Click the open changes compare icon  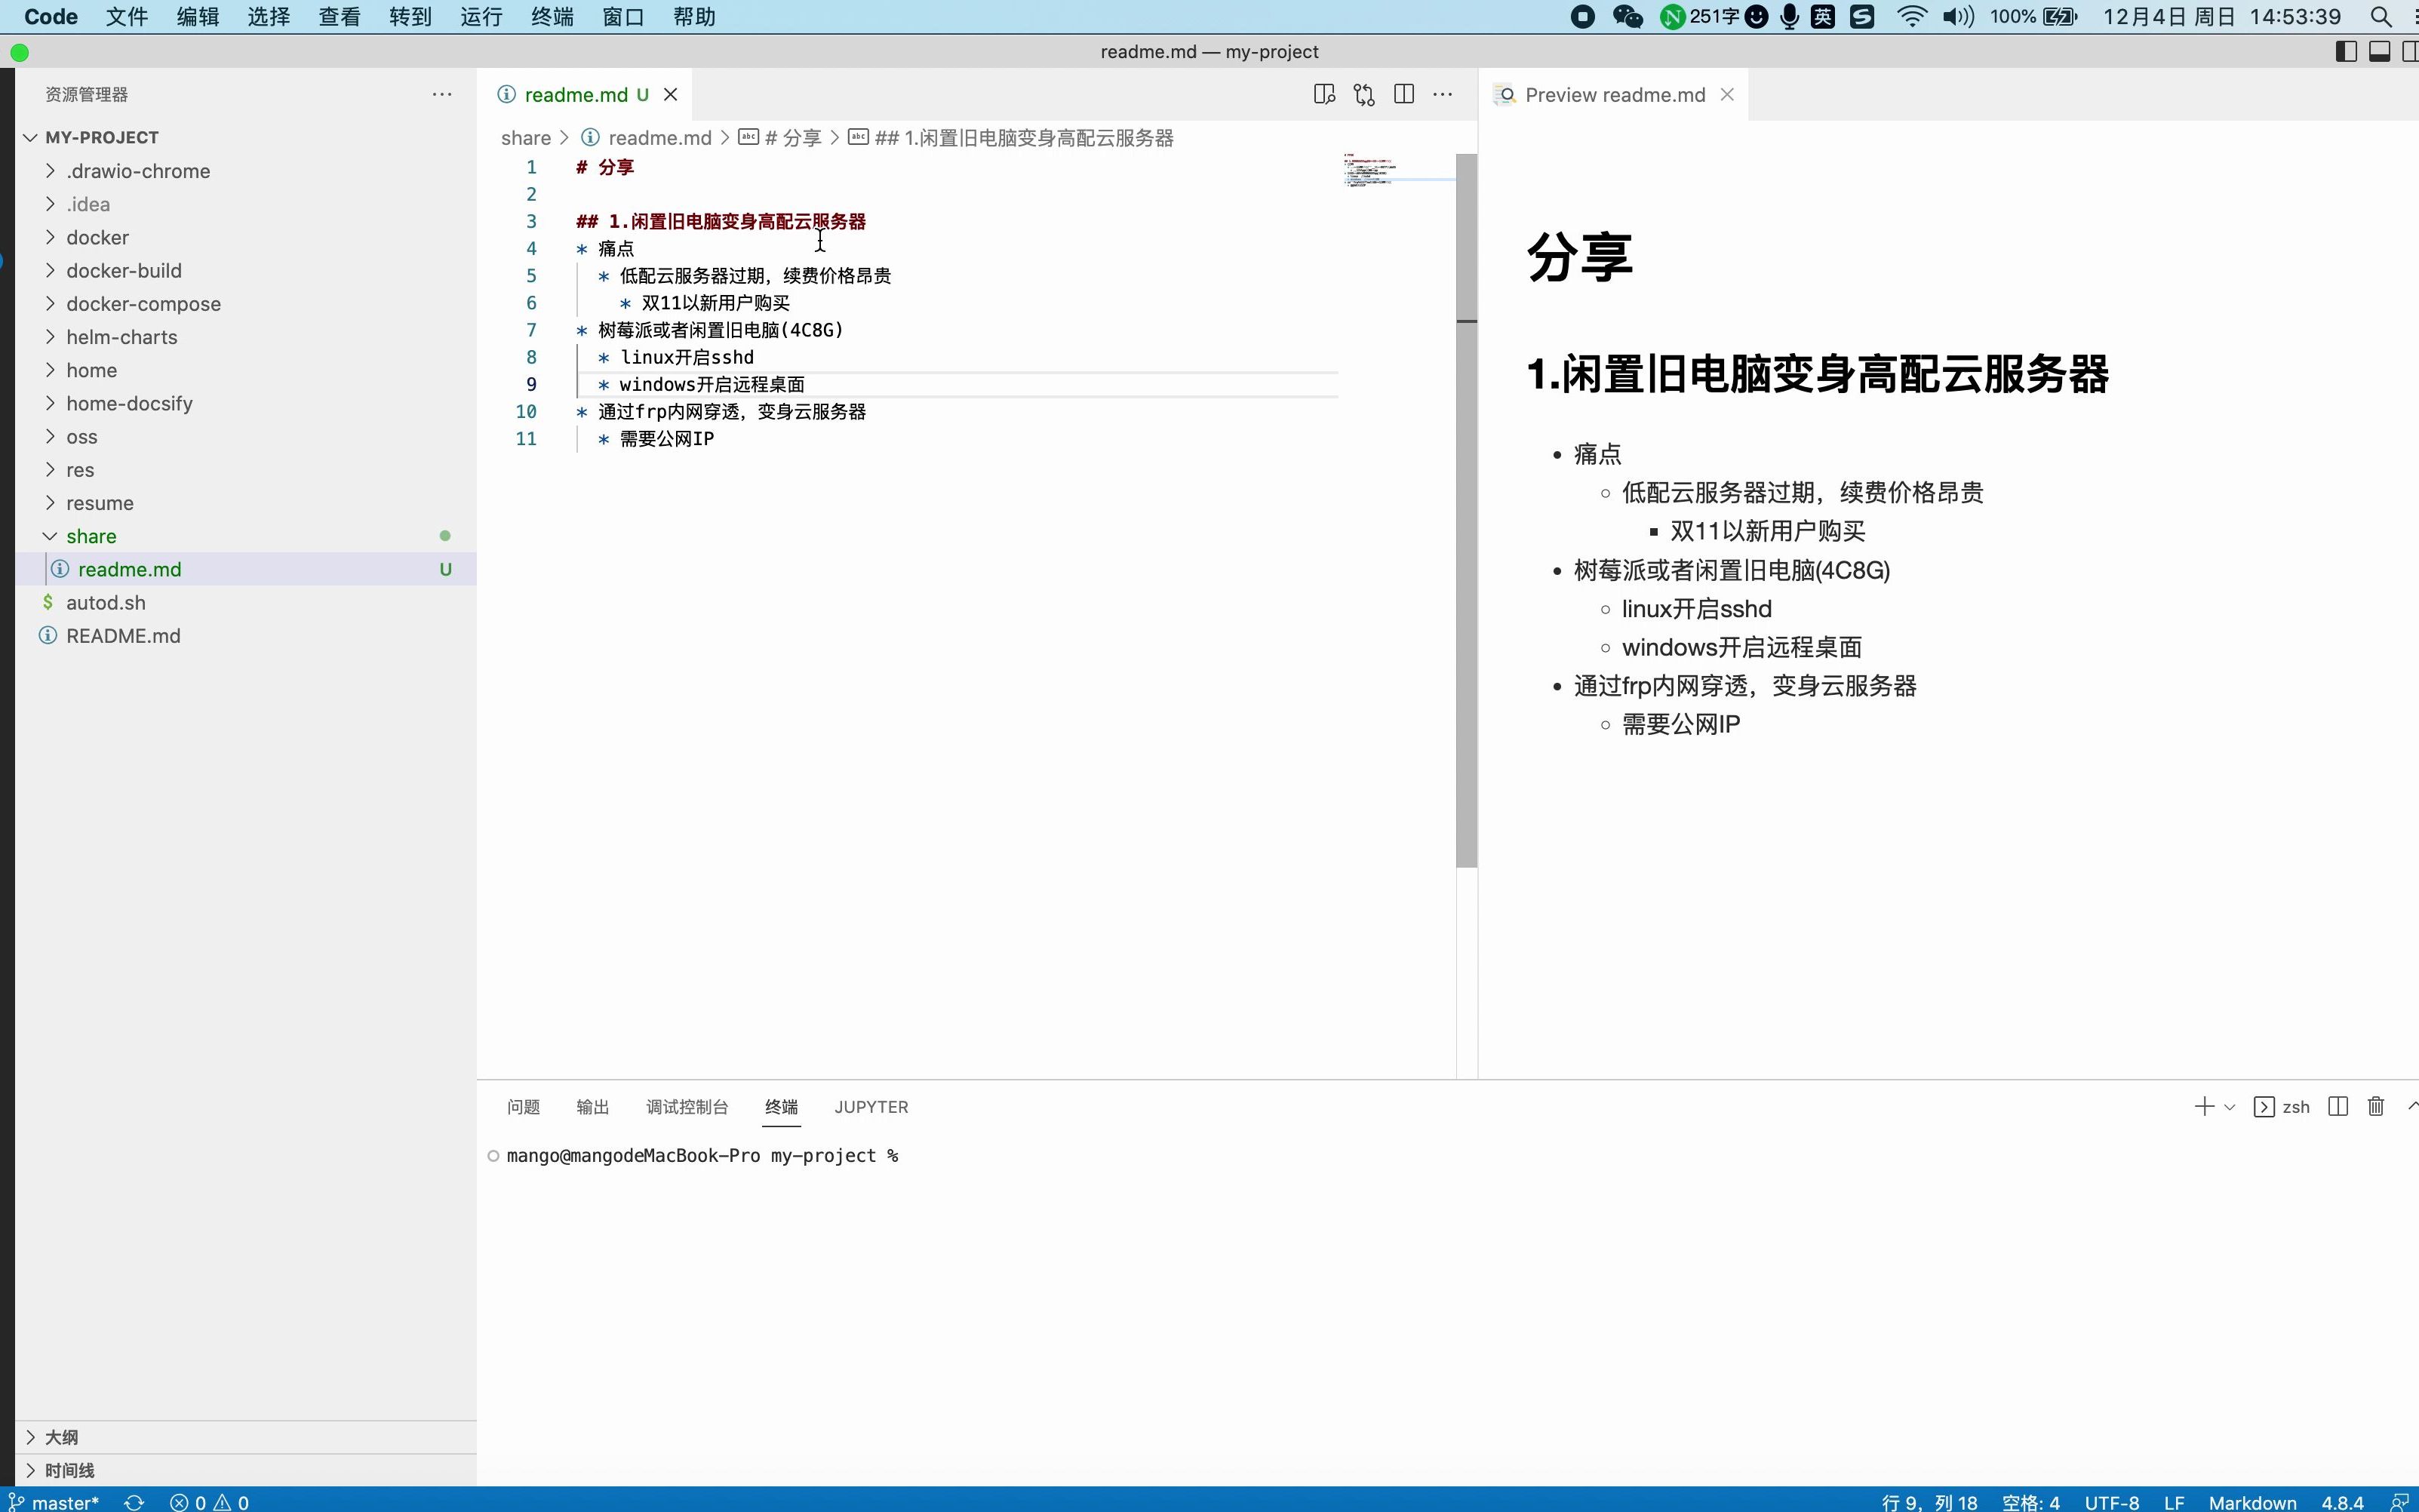pyautogui.click(x=1364, y=94)
